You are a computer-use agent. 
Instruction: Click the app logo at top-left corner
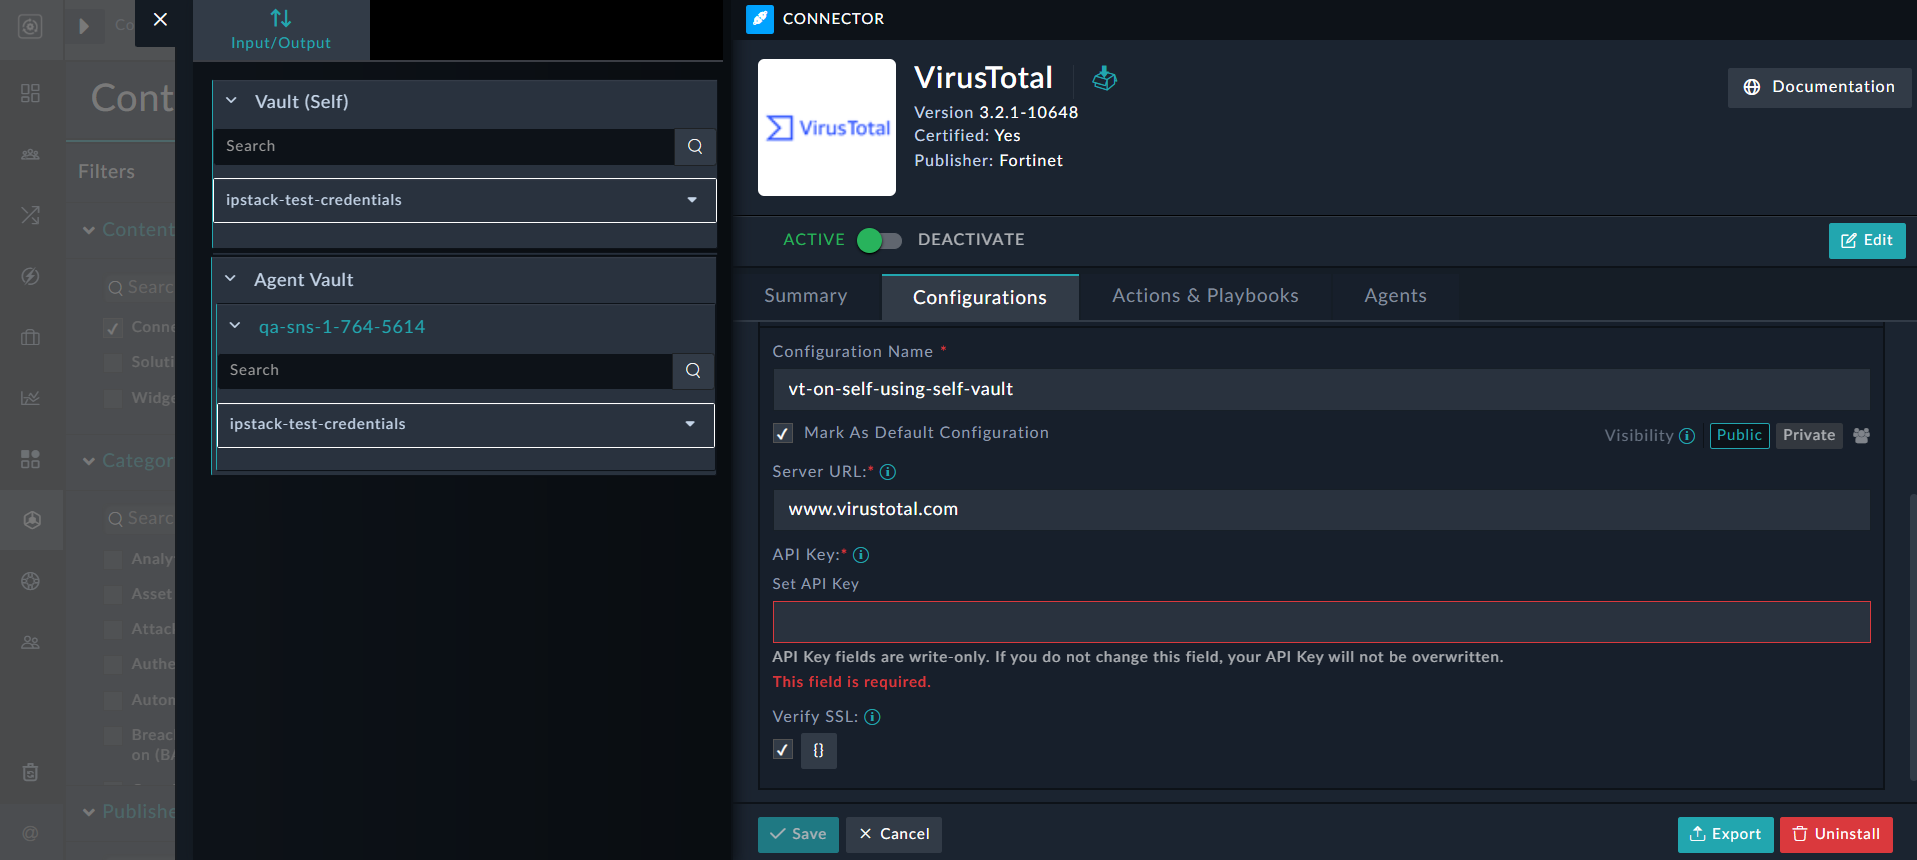[31, 27]
